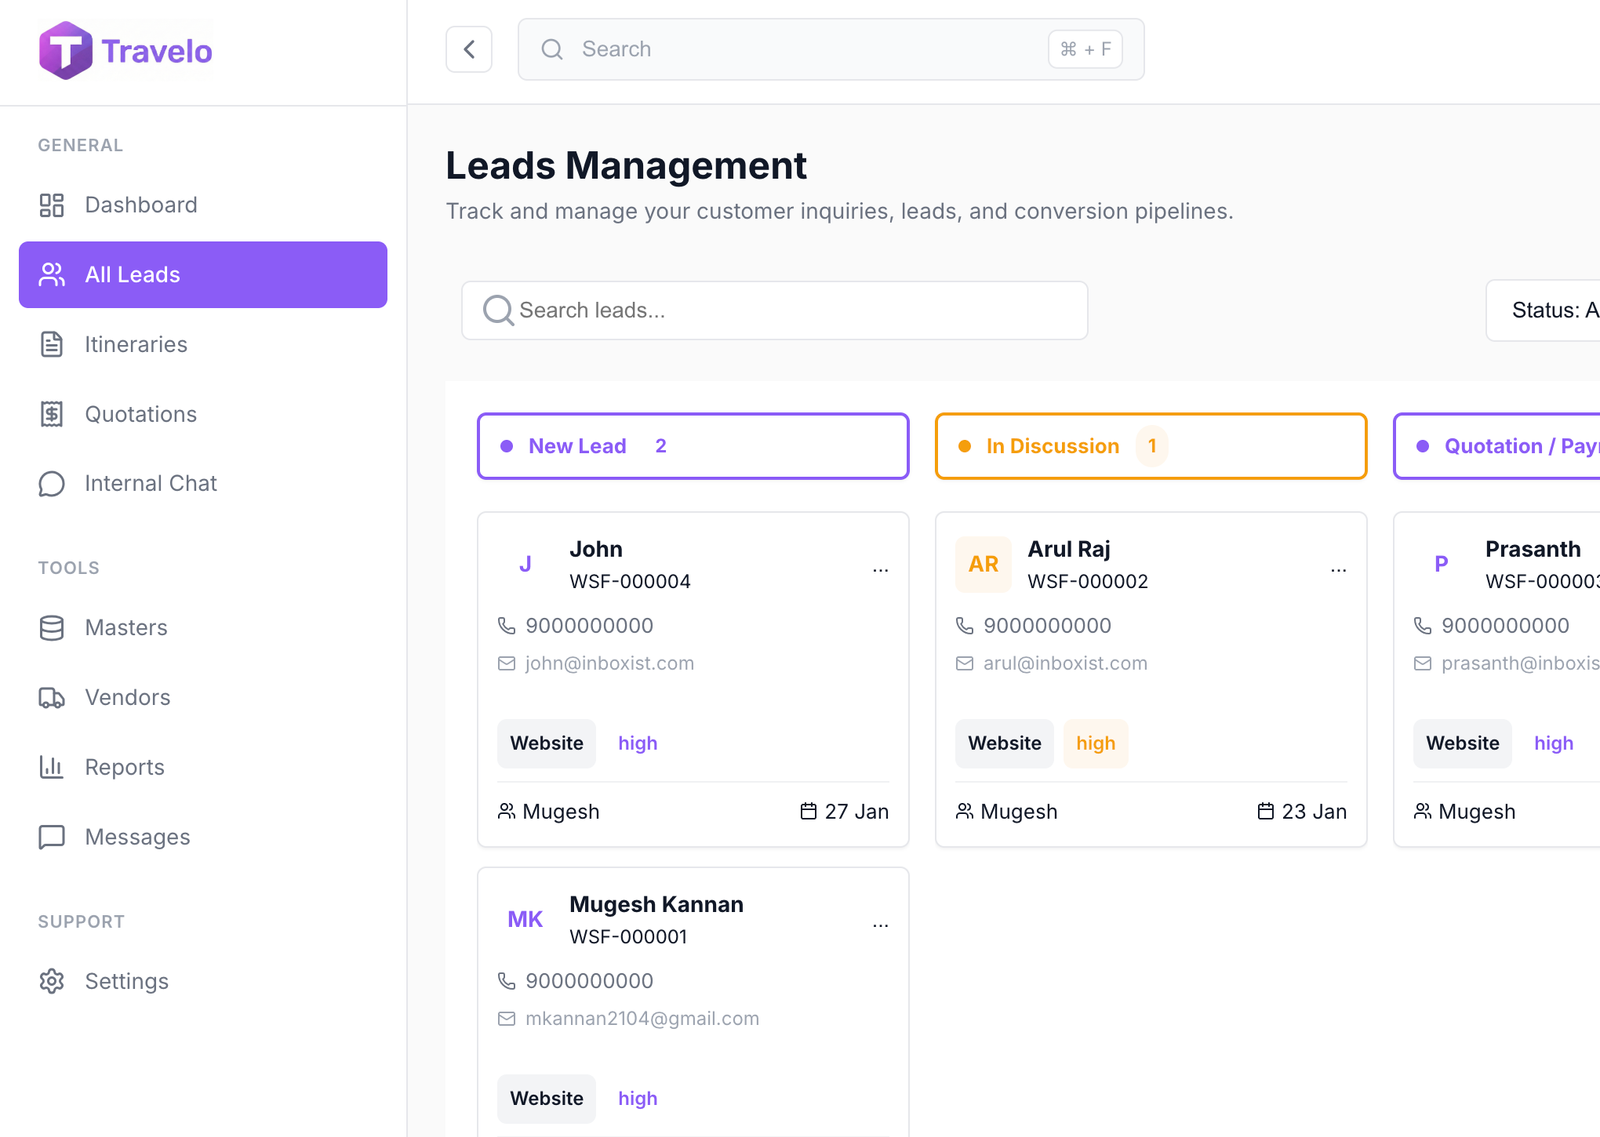Collapse the sidebar with the back chevron
This screenshot has width=1600, height=1137.
coord(469,49)
